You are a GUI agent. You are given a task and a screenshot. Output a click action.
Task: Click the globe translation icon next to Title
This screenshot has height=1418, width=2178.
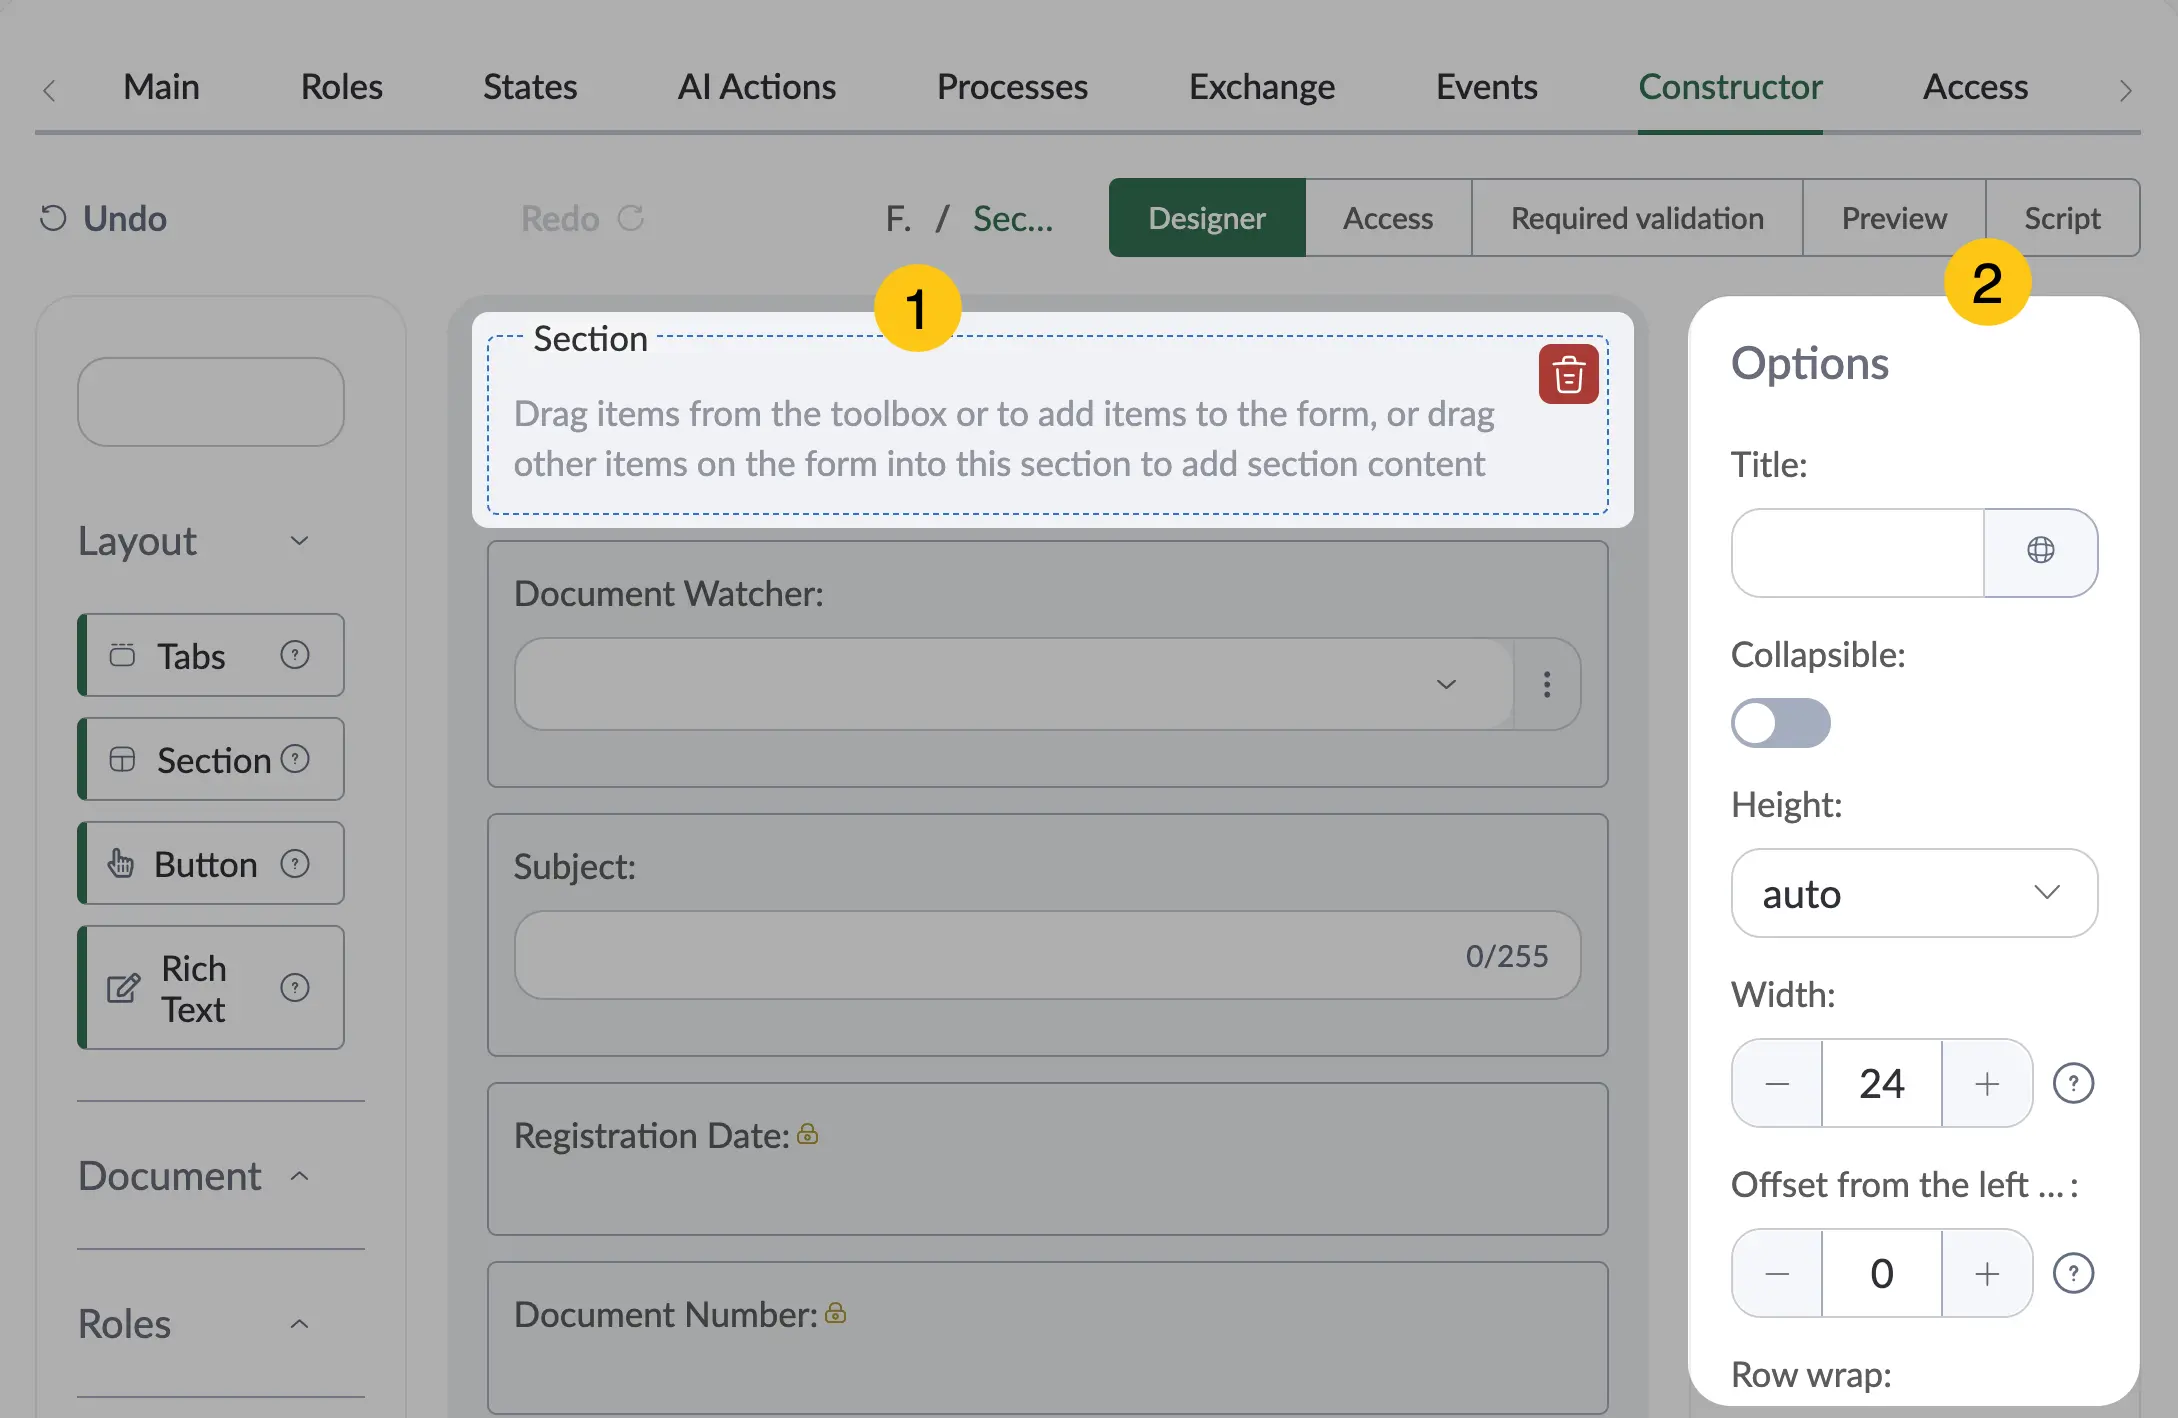(x=2040, y=552)
